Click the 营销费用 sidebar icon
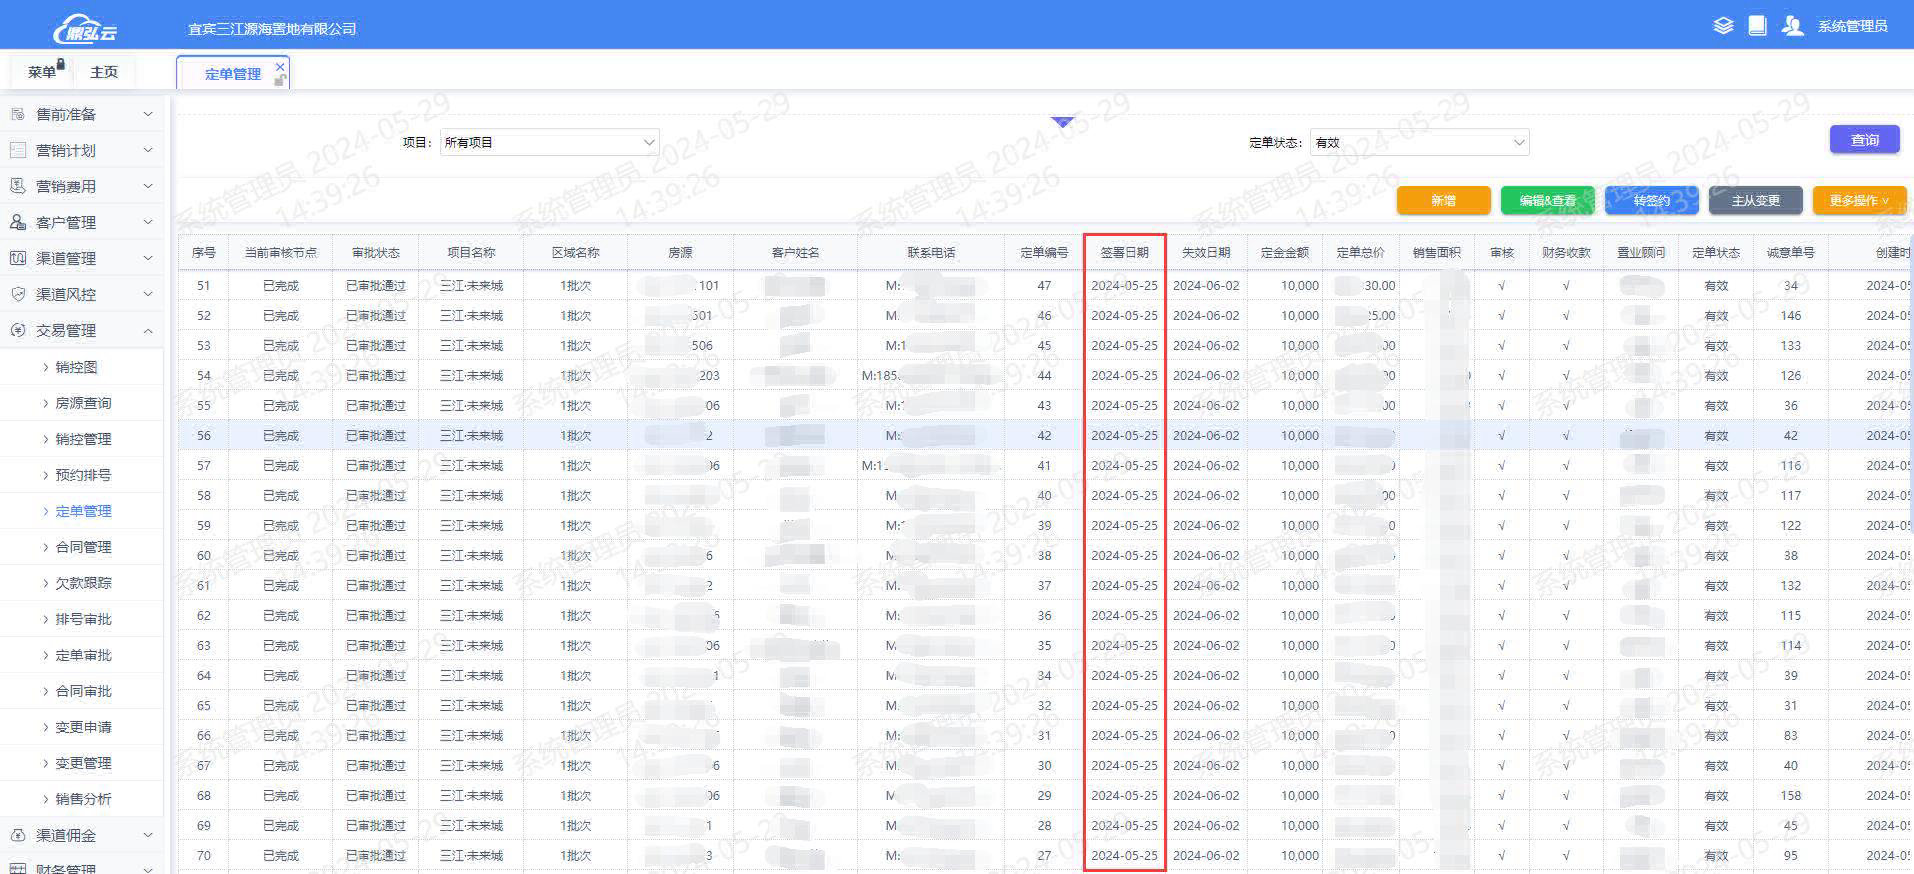 click(17, 186)
